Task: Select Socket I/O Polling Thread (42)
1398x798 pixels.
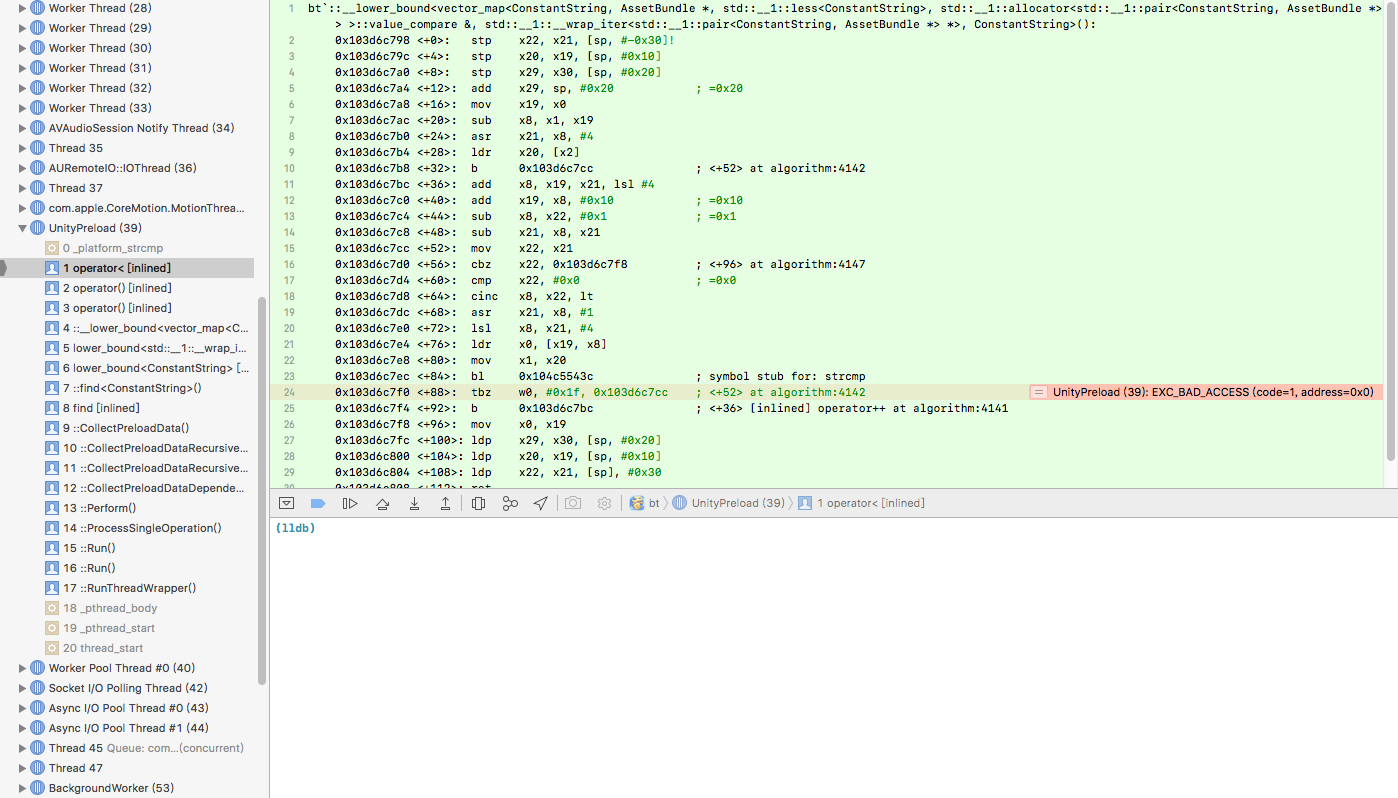Action: [x=127, y=688]
